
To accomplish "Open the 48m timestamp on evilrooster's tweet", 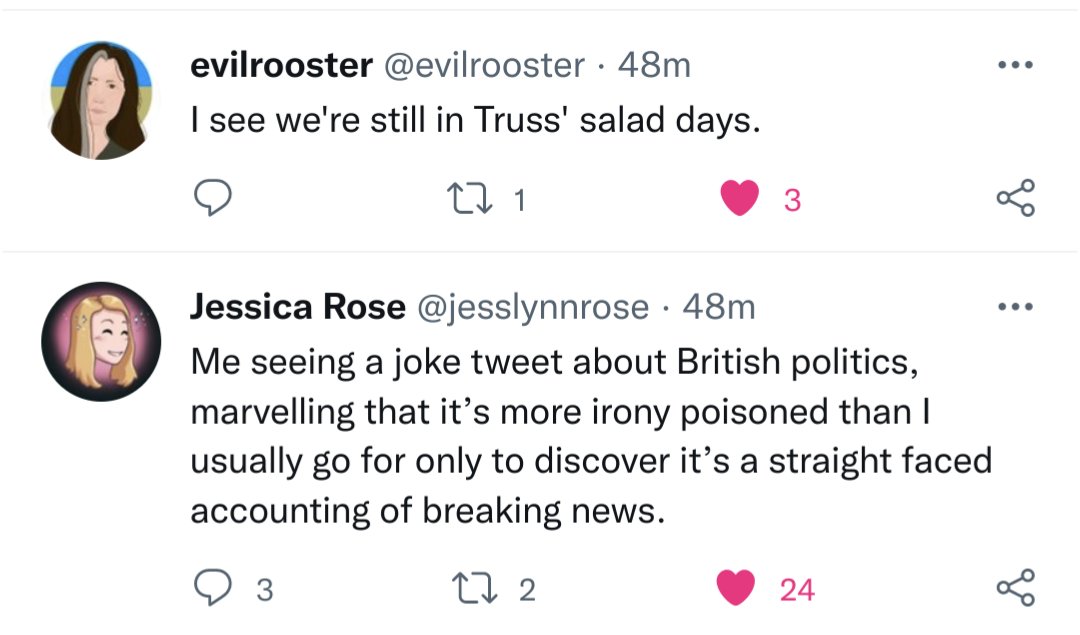I will [654, 66].
